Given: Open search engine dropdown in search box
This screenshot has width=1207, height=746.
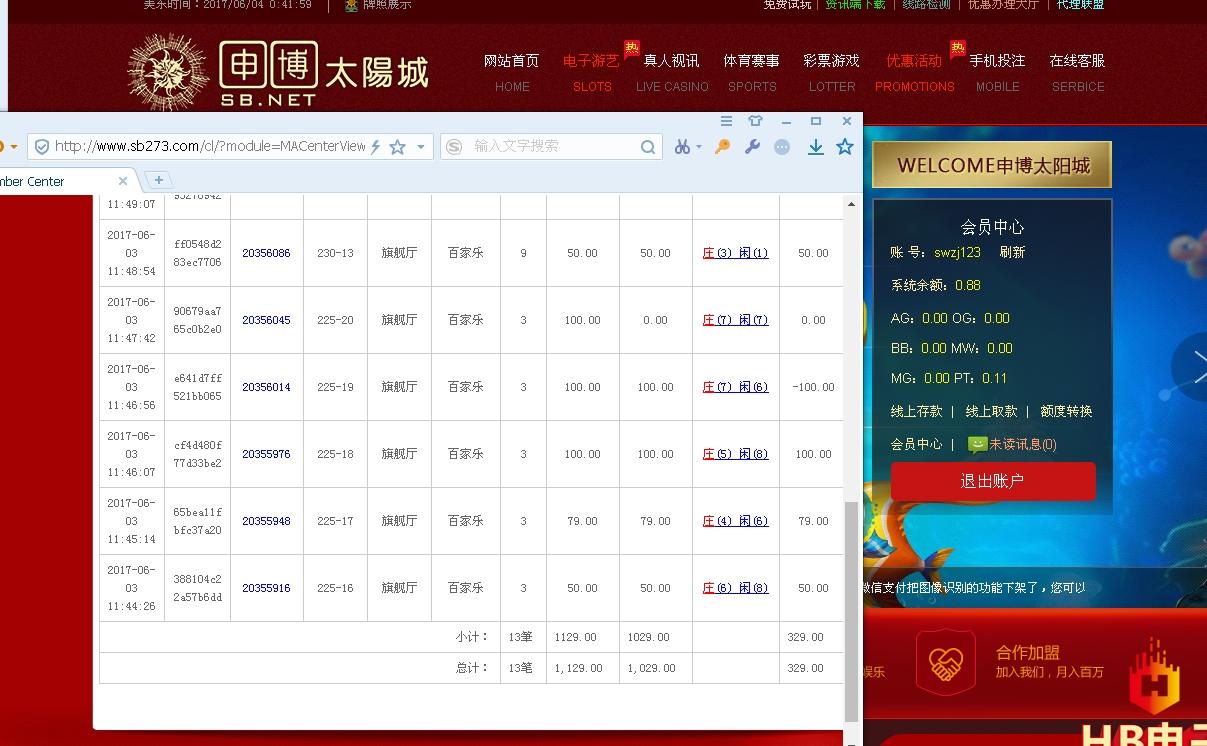Looking at the screenshot, I should [x=454, y=146].
